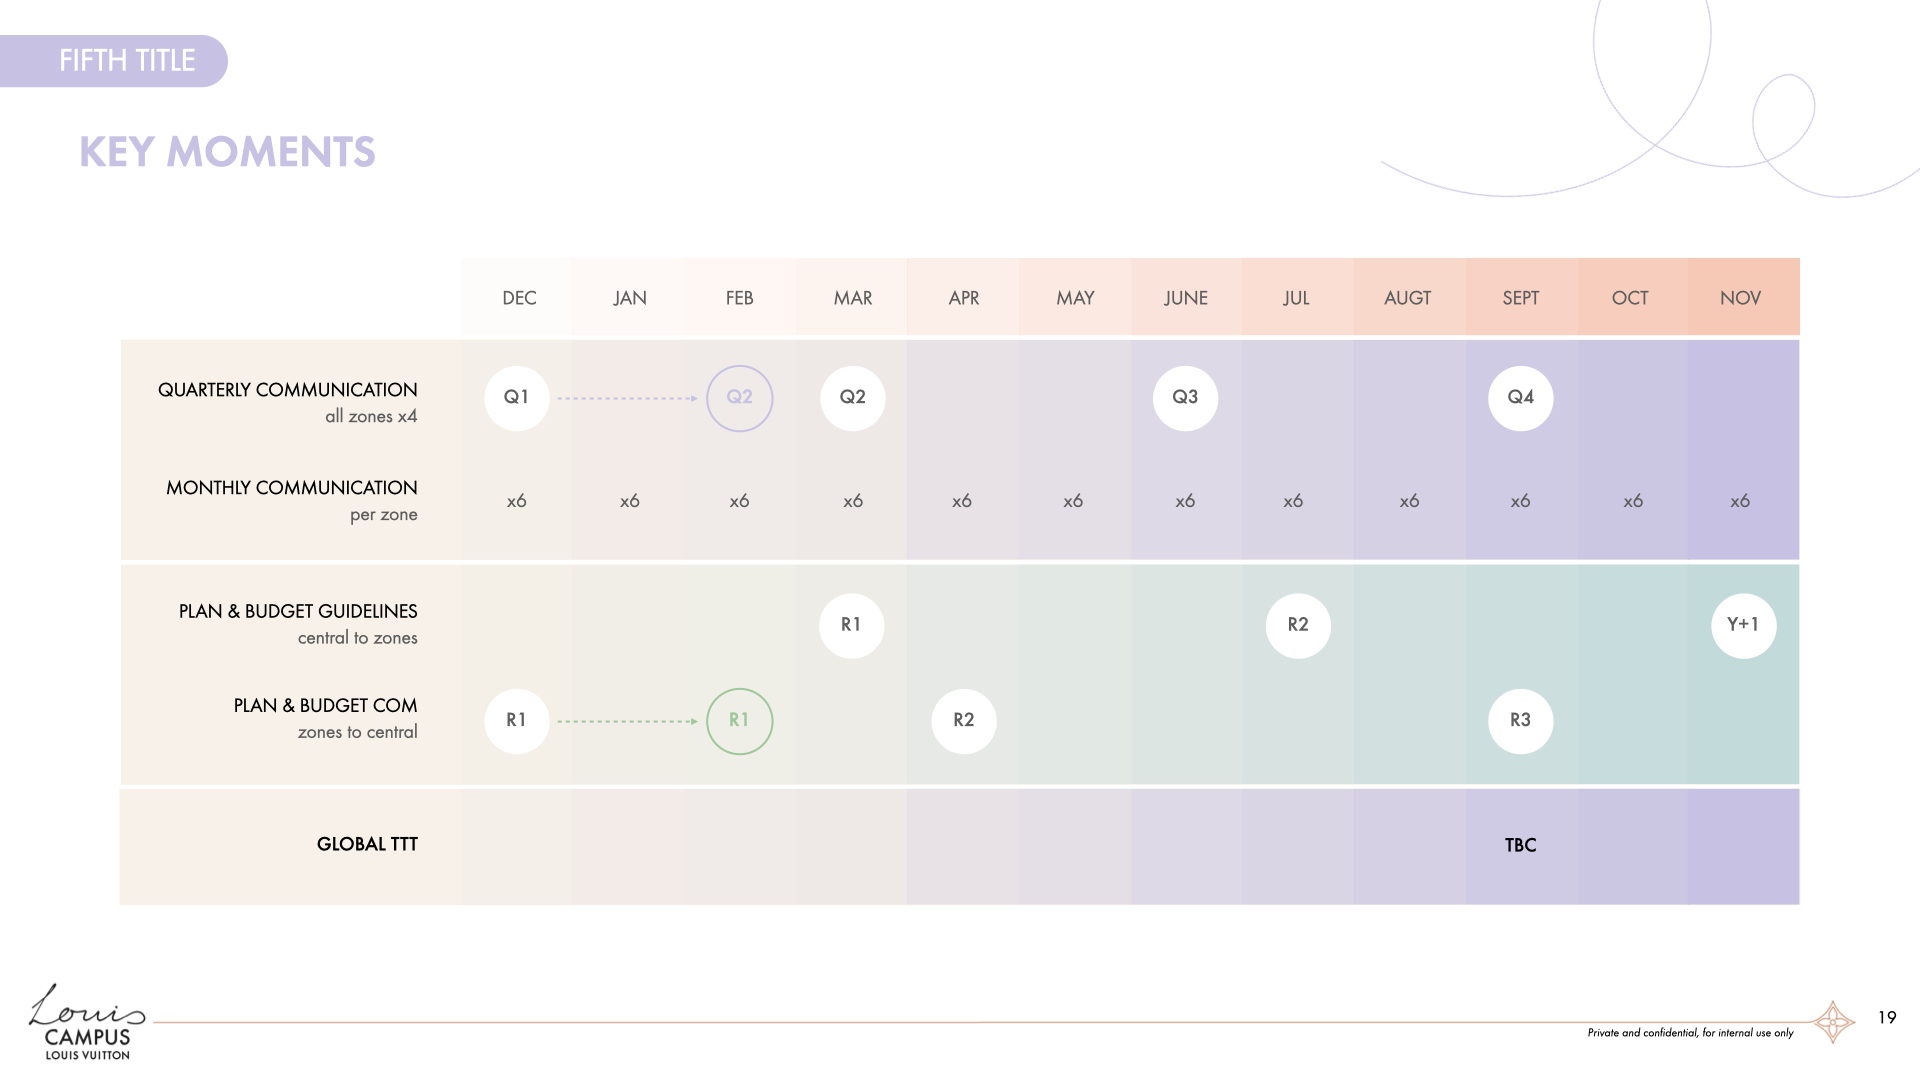1920x1080 pixels.
Task: Select the TBC label in Global TTT
Action: [x=1520, y=846]
